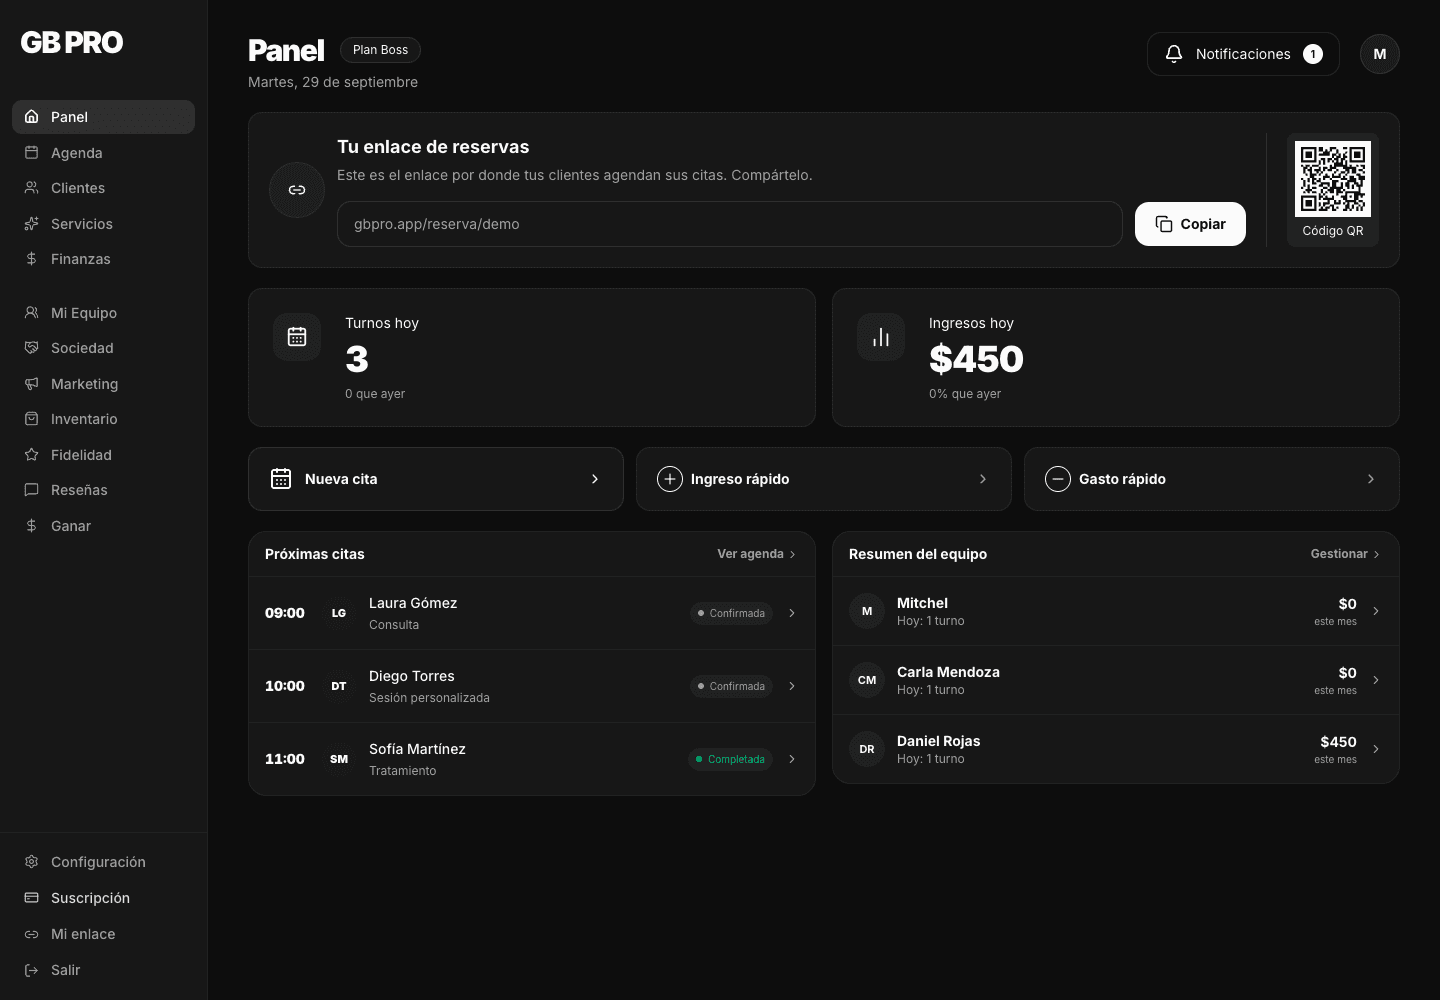Click the Turnos hoy calendar icon
The height and width of the screenshot is (1000, 1440).
(x=297, y=337)
